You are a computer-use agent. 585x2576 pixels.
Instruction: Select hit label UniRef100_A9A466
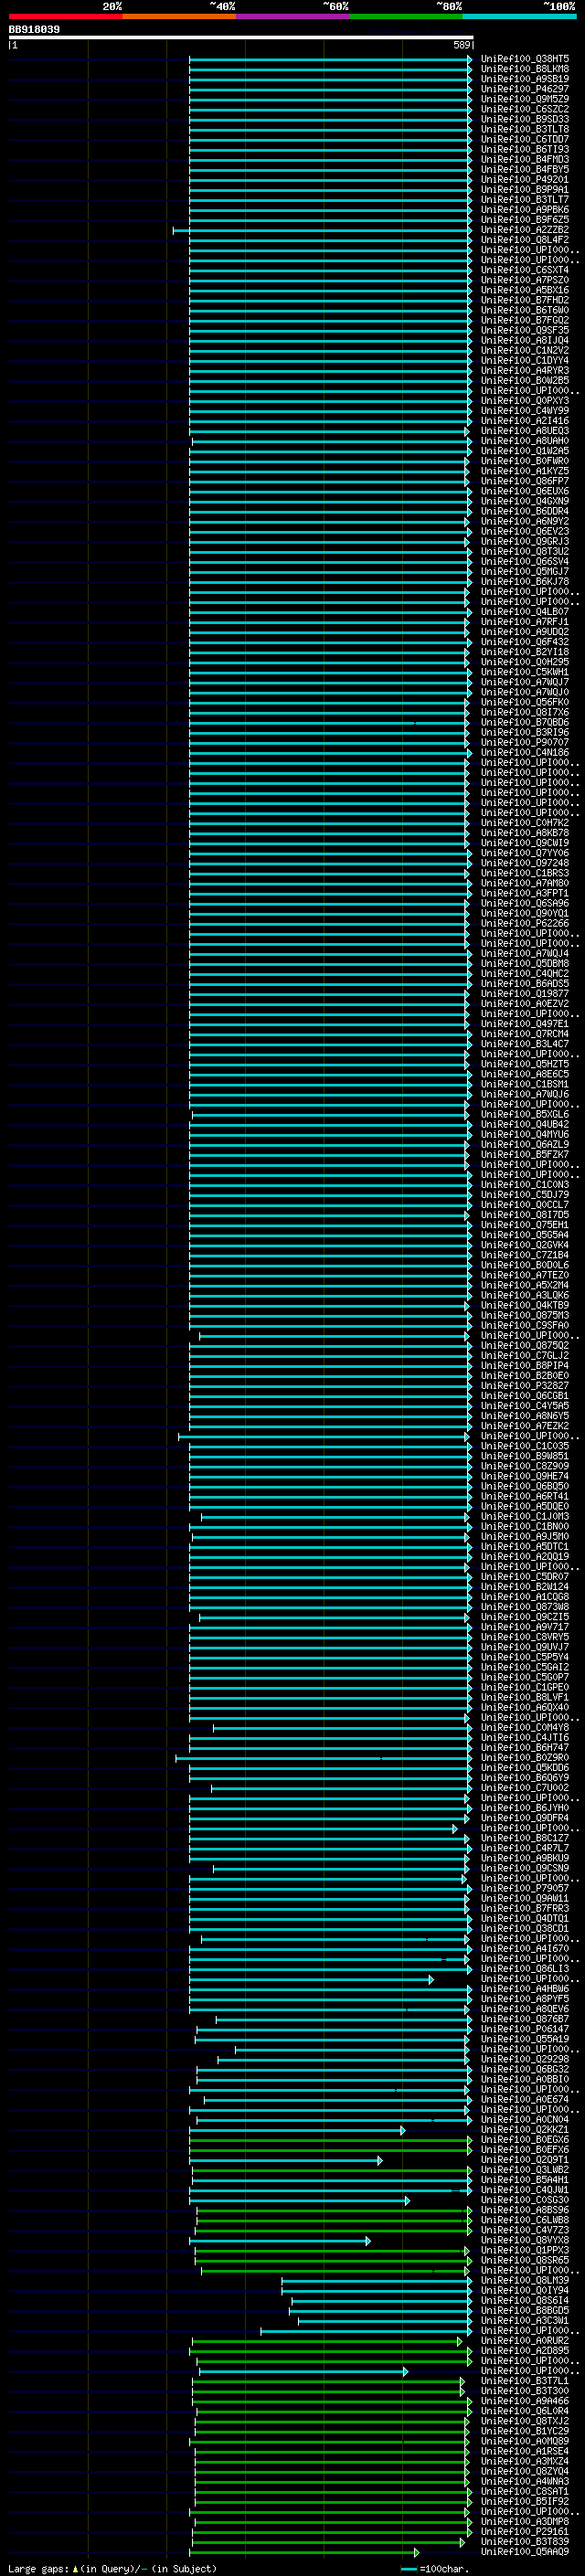point(525,2400)
